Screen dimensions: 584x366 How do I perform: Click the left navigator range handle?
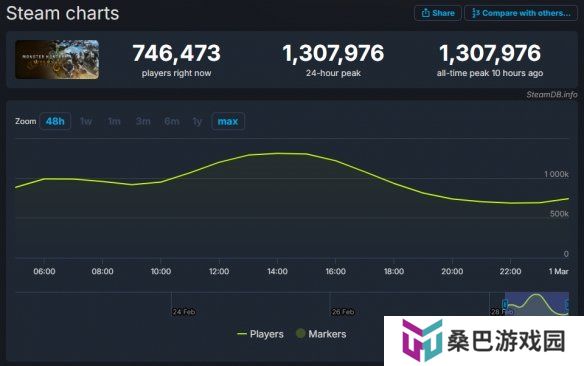505,304
